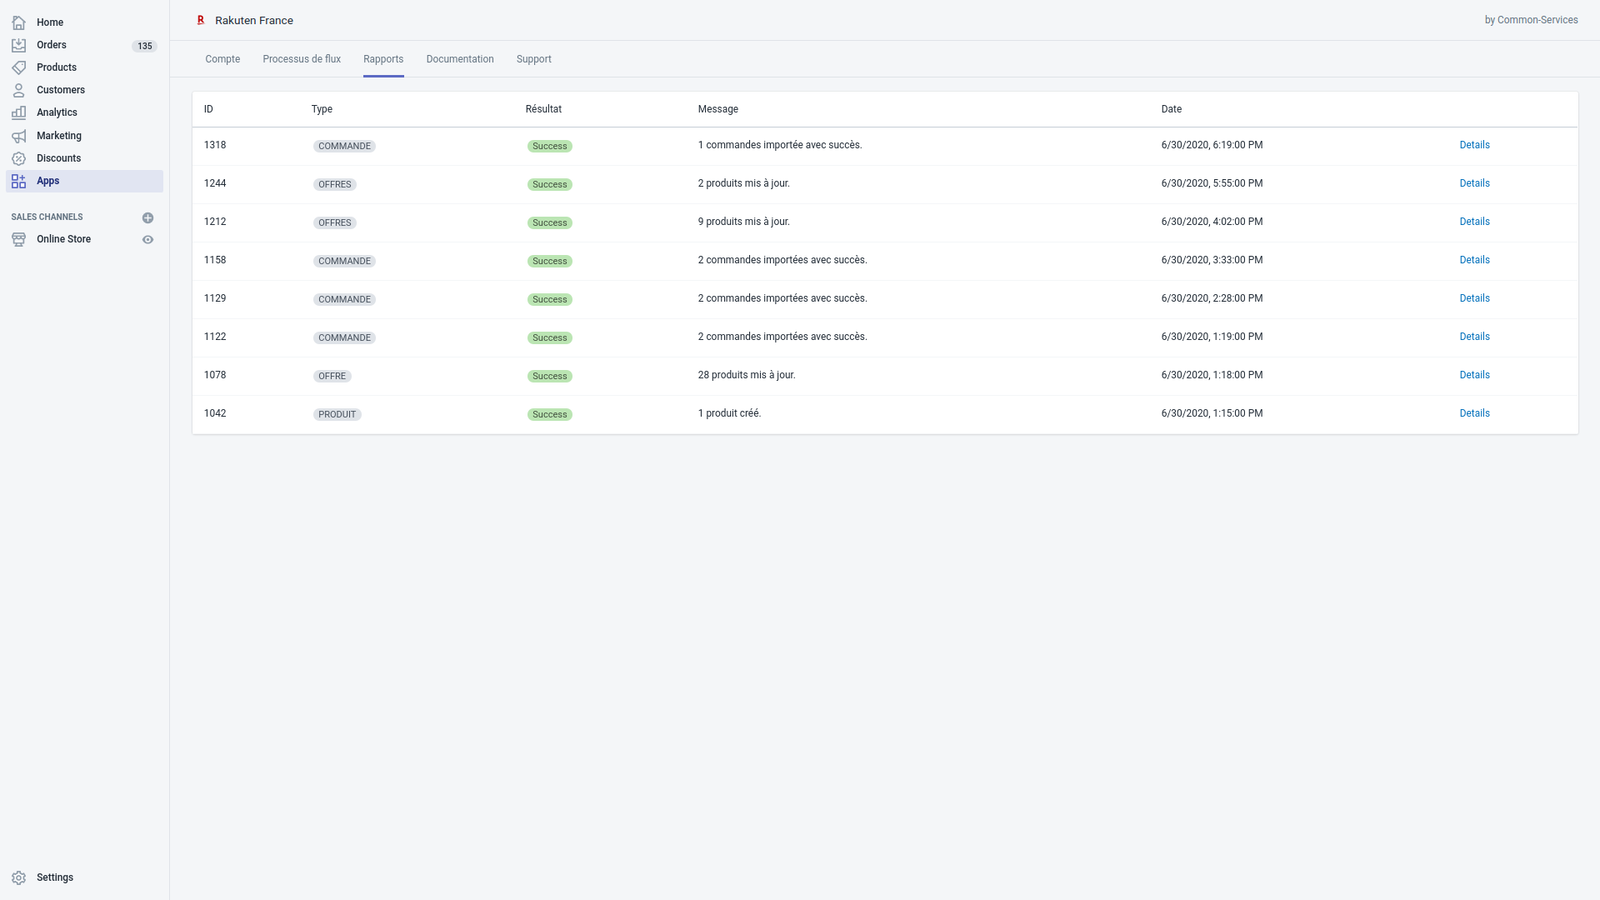This screenshot has height=900, width=1600.
Task: Click the Apps grid icon
Action: click(19, 181)
